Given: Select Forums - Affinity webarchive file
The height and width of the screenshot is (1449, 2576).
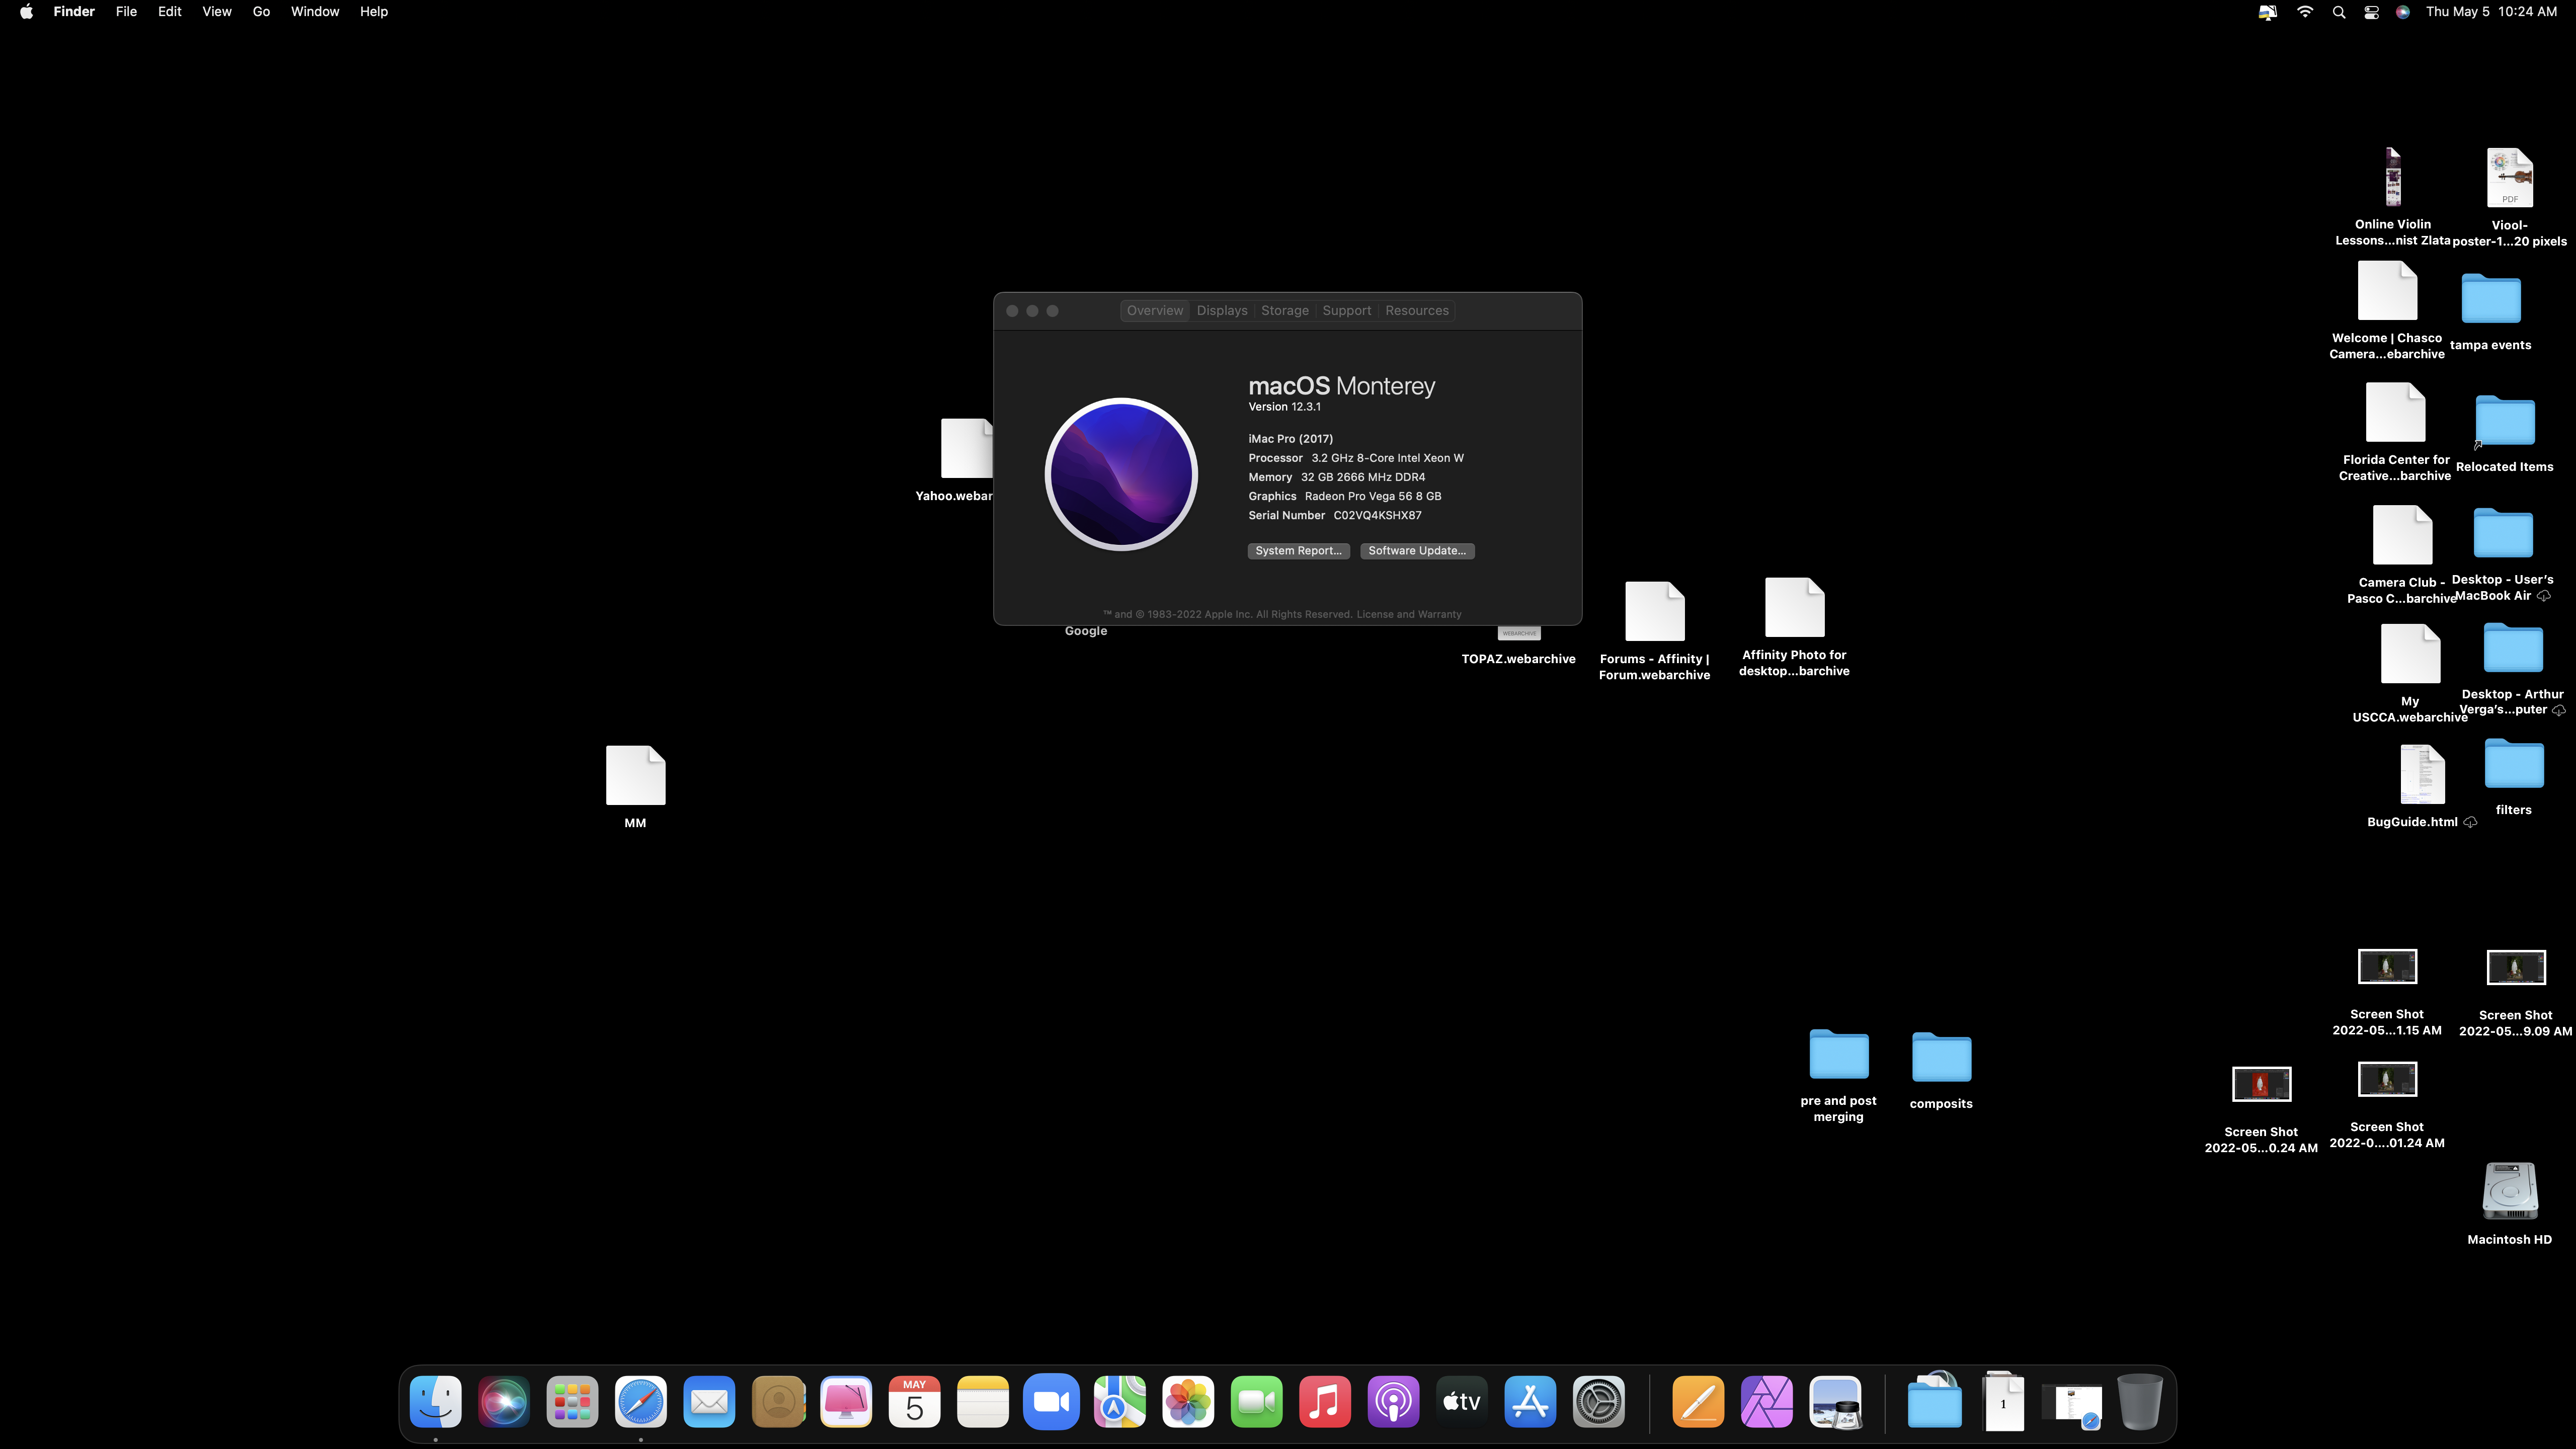Looking at the screenshot, I should tap(1654, 611).
